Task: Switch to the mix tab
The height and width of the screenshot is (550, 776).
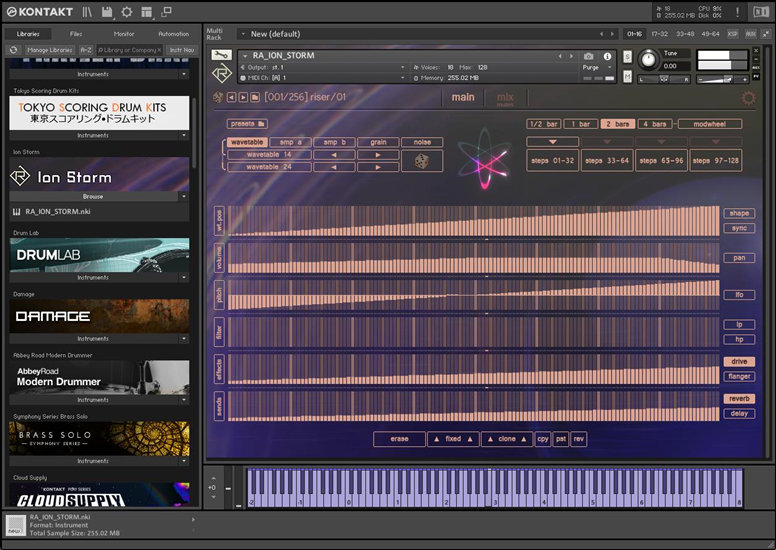Action: pyautogui.click(x=505, y=98)
